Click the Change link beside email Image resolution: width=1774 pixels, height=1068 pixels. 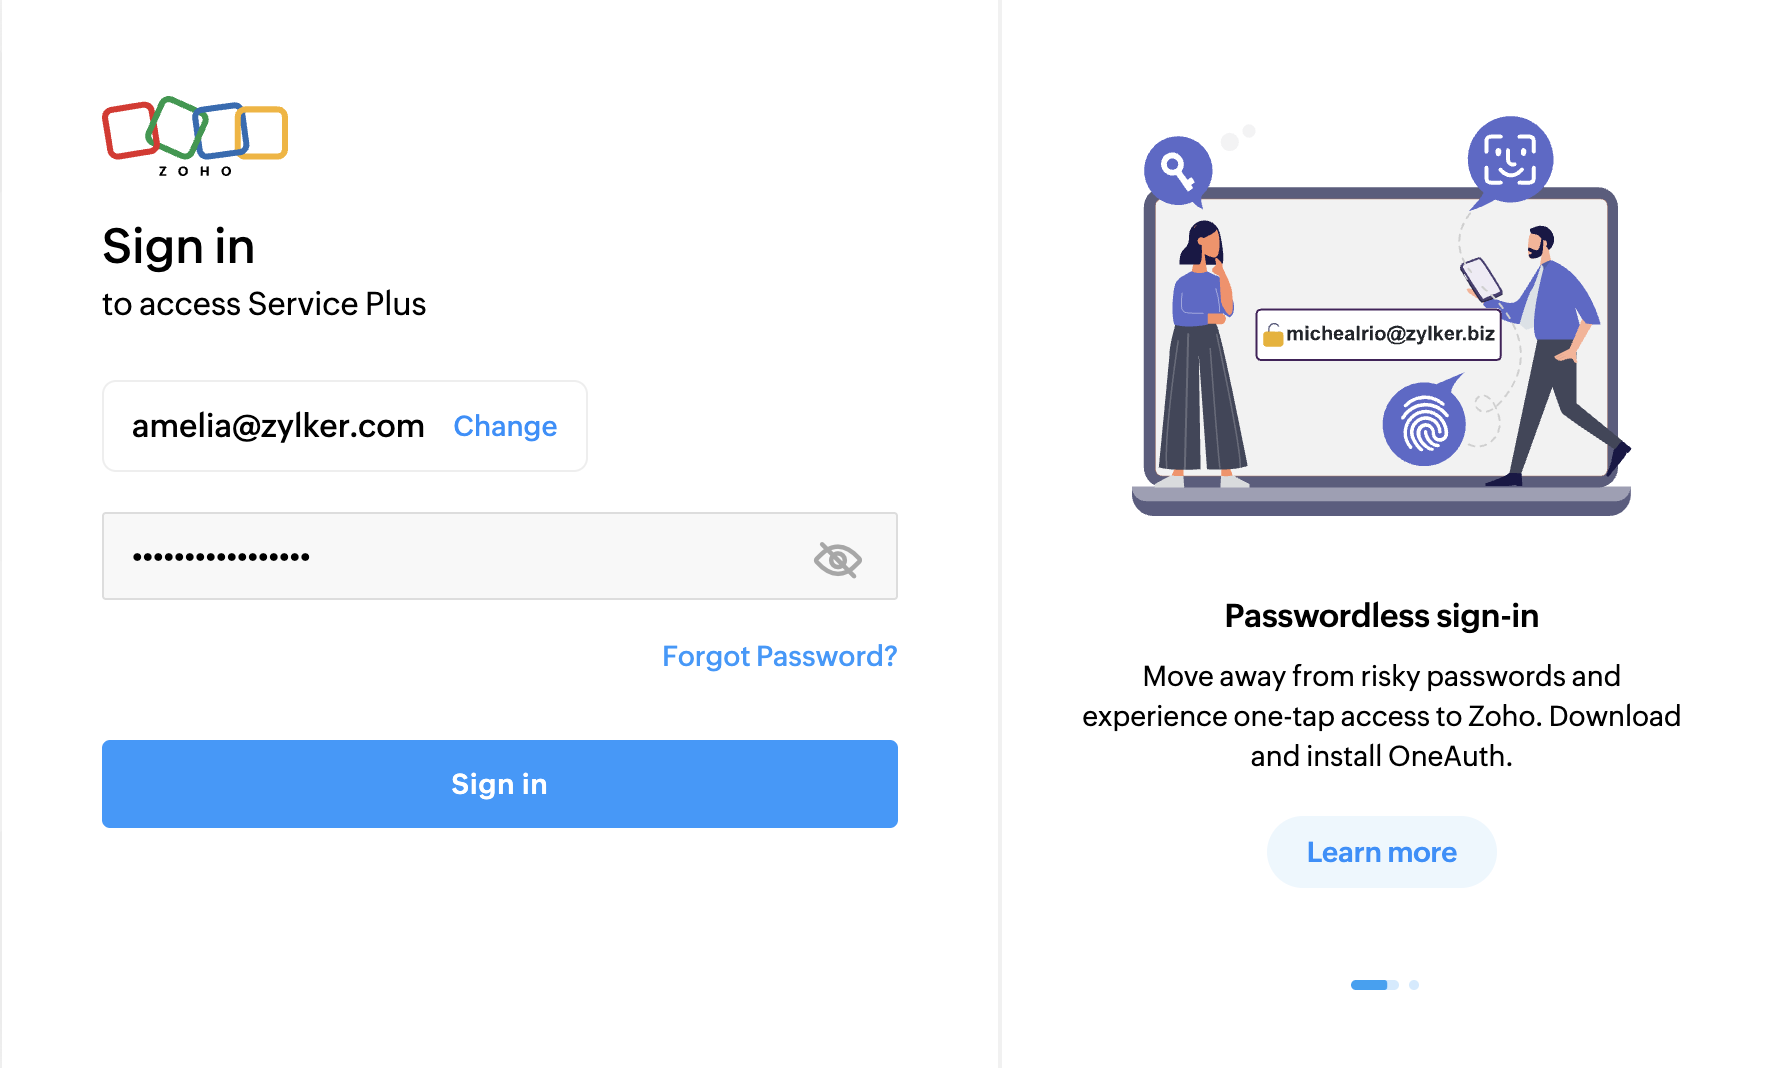[505, 426]
